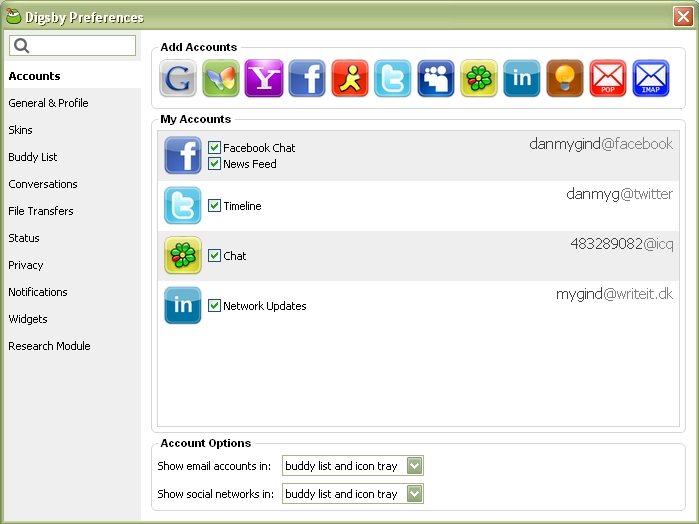
Task: Add a Yahoo account
Action: pos(264,78)
